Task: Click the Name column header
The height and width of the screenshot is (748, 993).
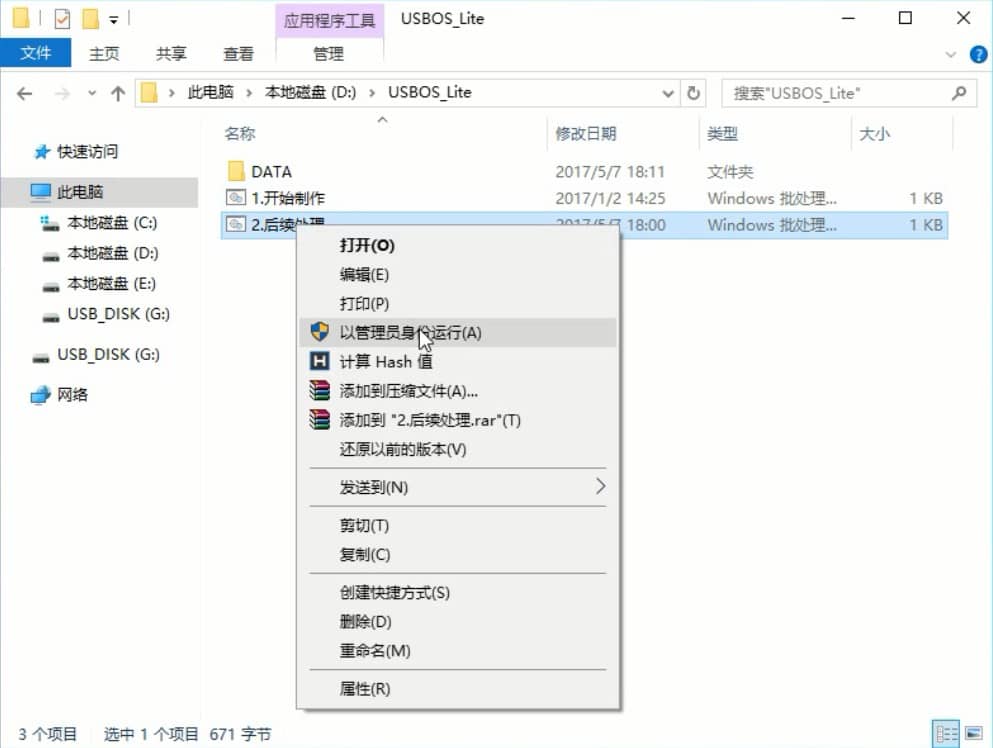Action: tap(240, 133)
